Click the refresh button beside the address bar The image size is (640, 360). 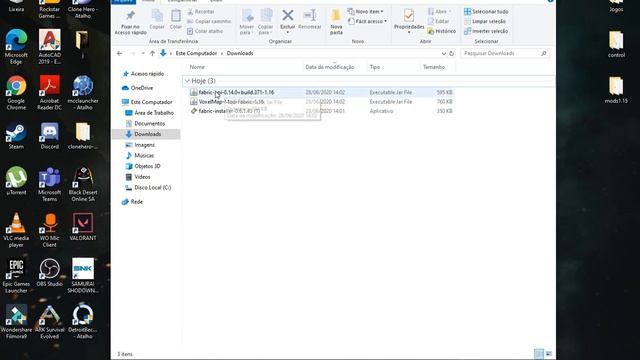(x=451, y=53)
